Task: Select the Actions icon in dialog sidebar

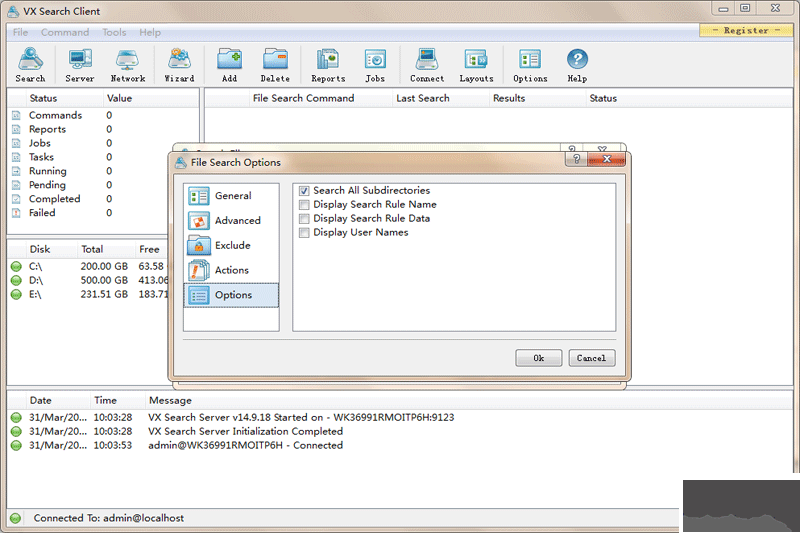Action: coord(198,270)
